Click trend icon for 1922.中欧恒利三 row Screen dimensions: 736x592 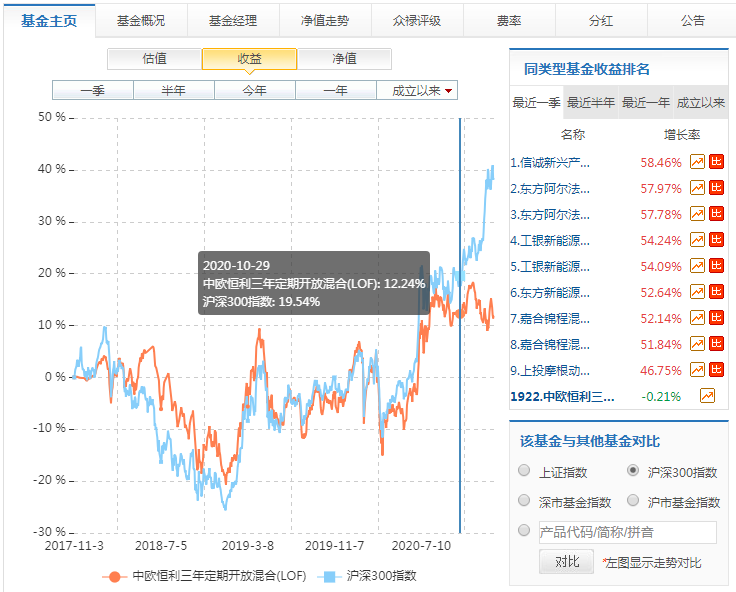click(x=708, y=396)
